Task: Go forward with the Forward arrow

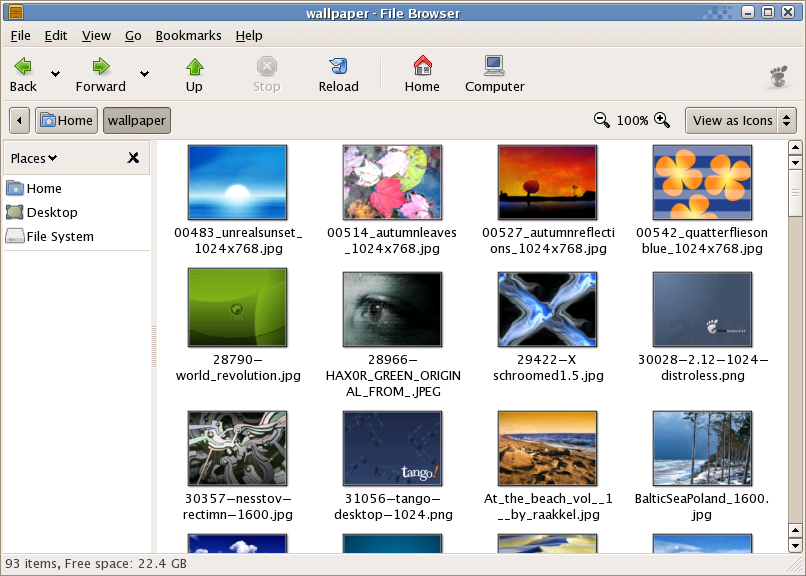Action: tap(100, 75)
